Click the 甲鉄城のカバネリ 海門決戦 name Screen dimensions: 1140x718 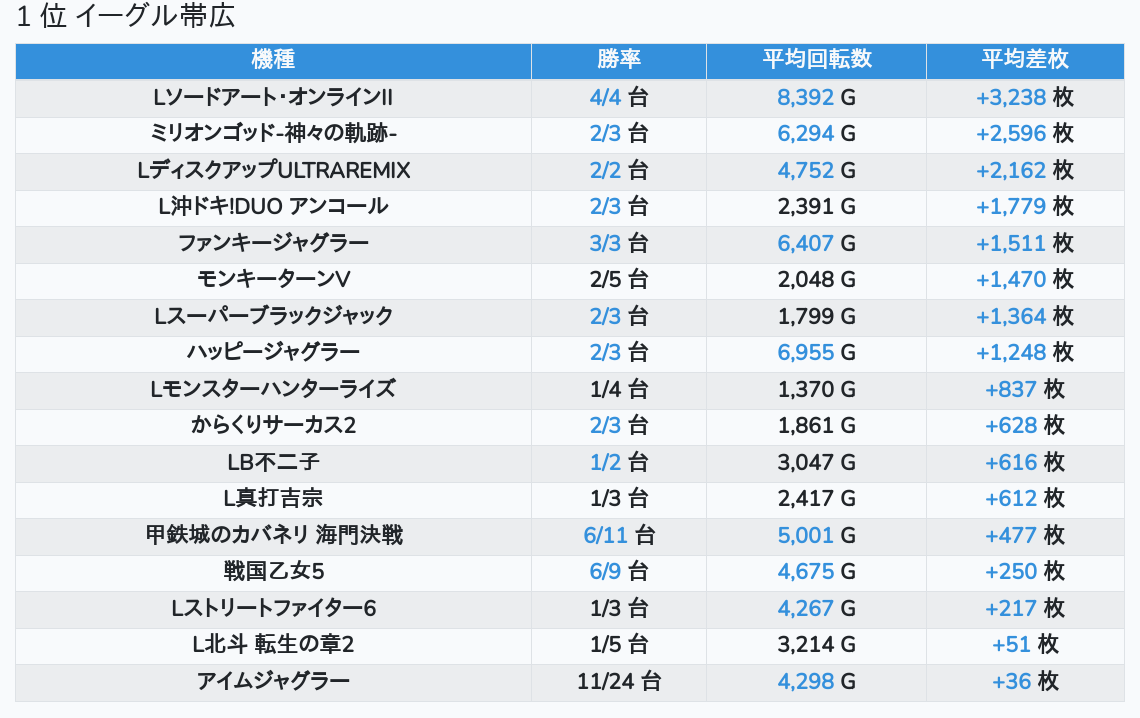(x=273, y=536)
